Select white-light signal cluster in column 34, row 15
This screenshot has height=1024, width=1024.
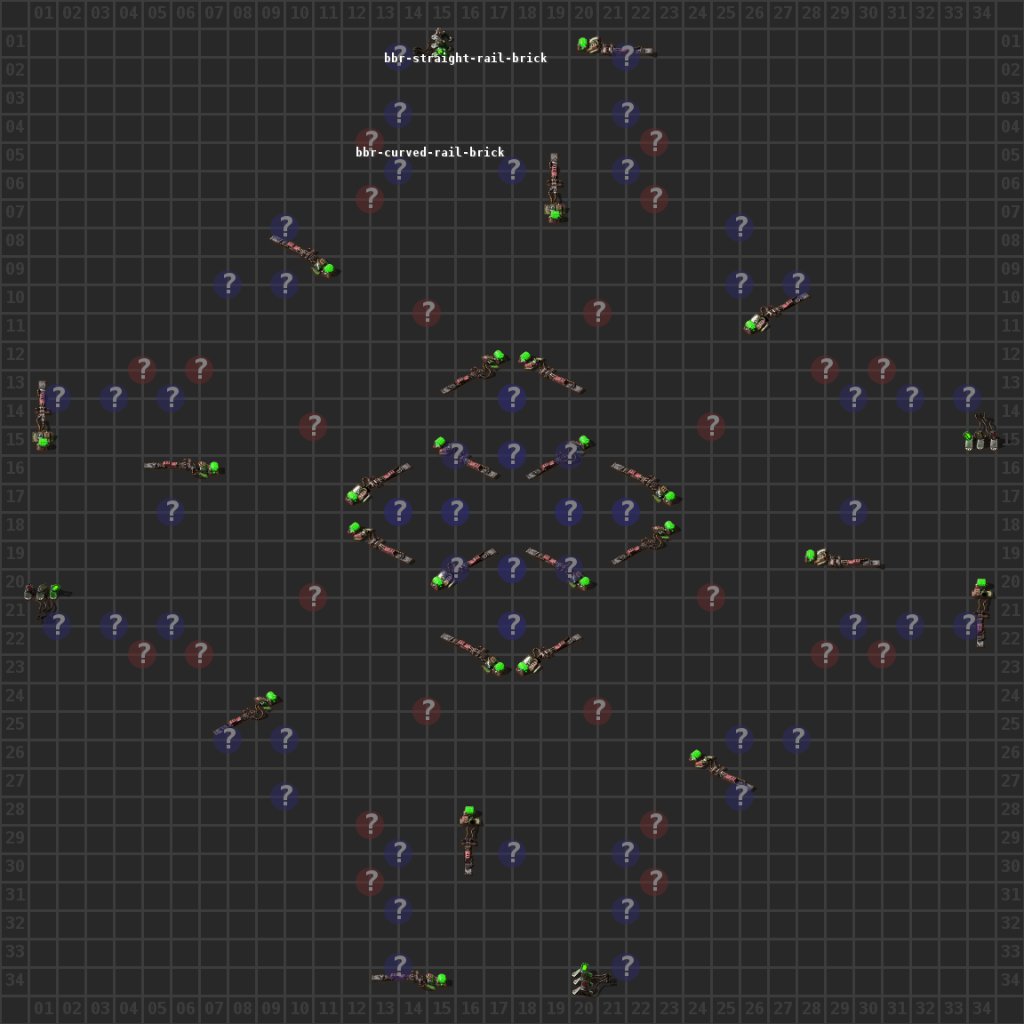click(x=982, y=432)
